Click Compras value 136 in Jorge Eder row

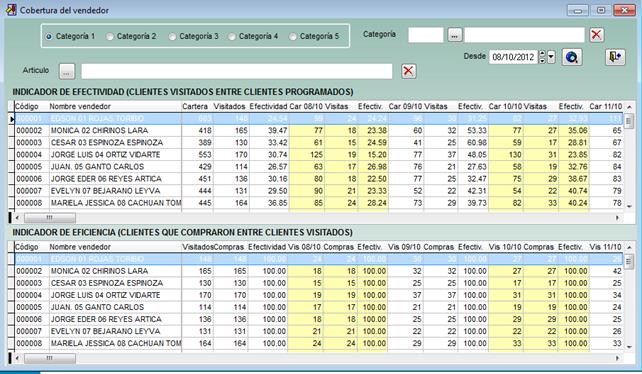(x=240, y=319)
